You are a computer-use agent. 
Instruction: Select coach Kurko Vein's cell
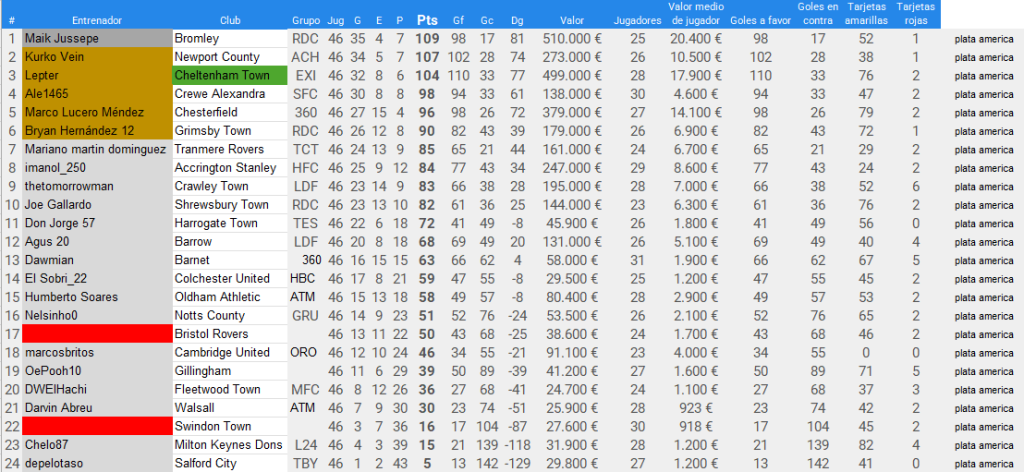click(97, 57)
